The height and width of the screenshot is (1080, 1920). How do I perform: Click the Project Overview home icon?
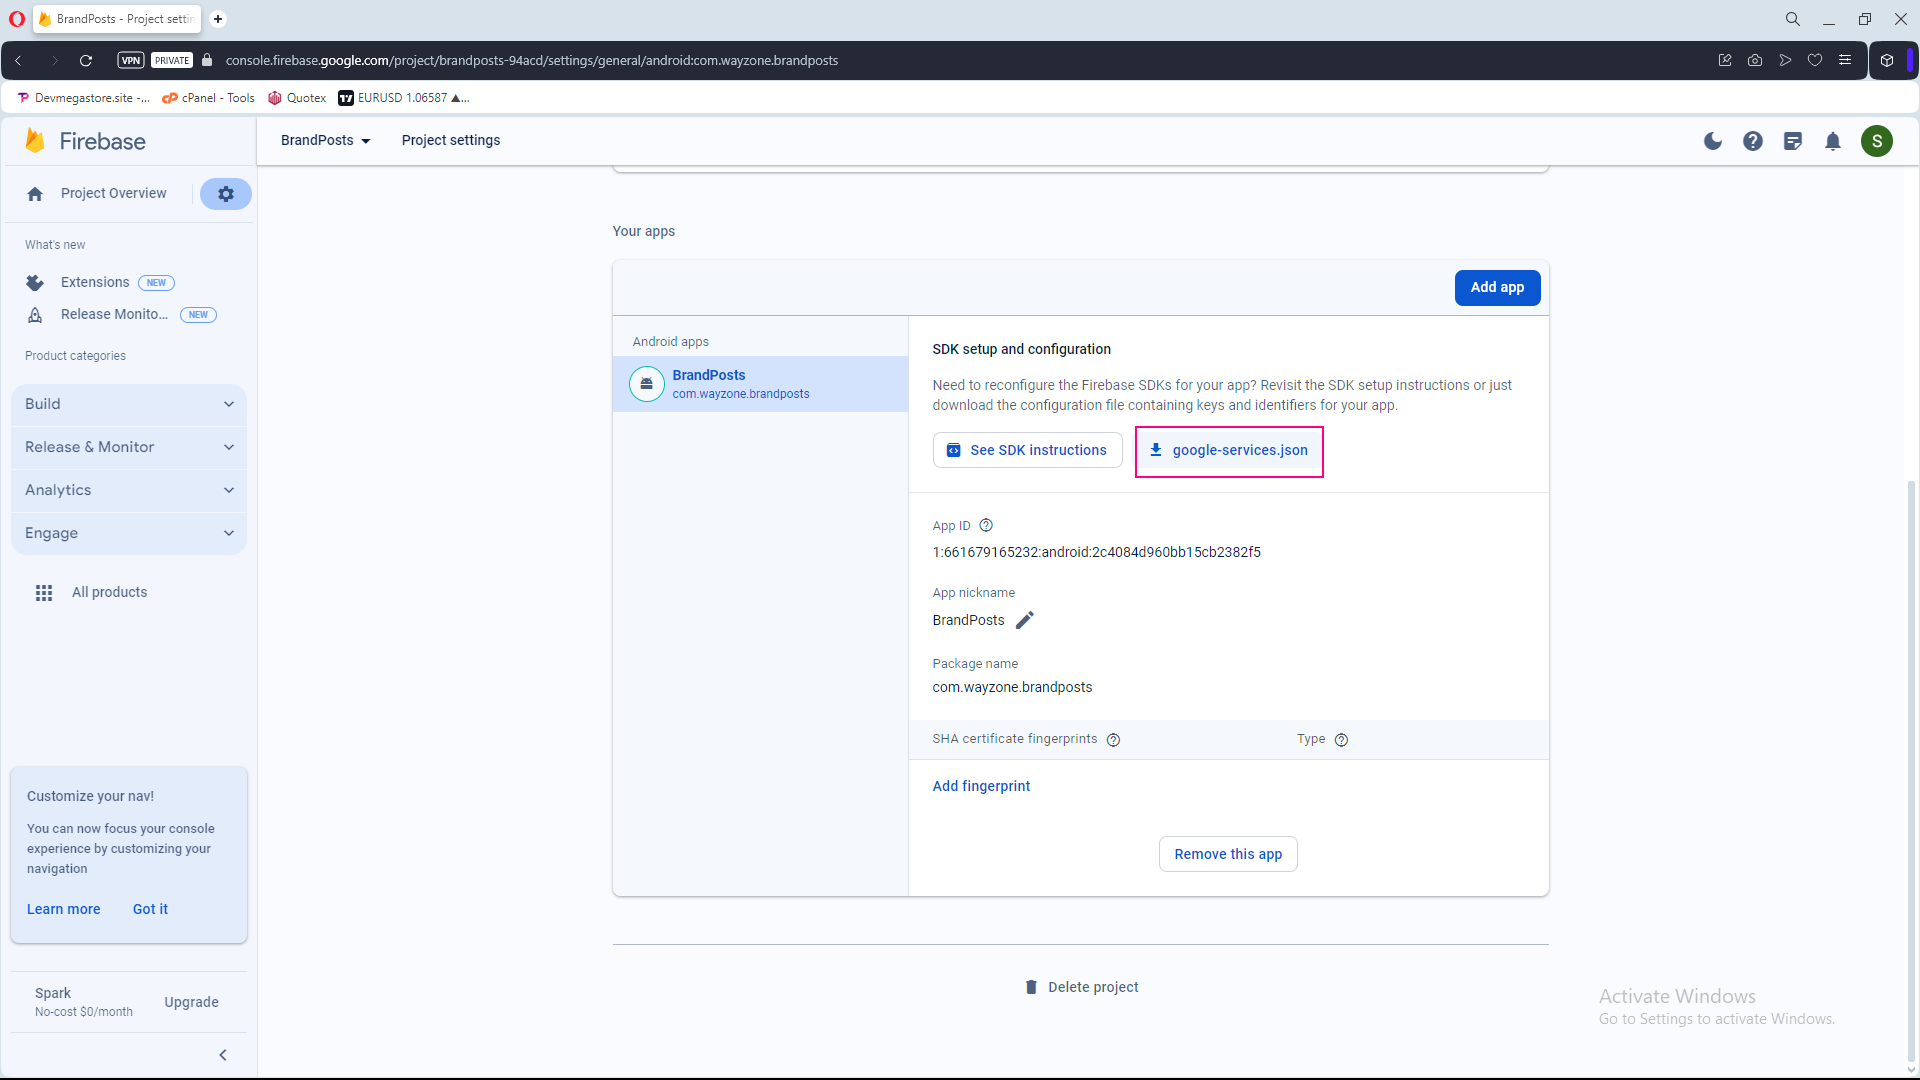coord(35,194)
